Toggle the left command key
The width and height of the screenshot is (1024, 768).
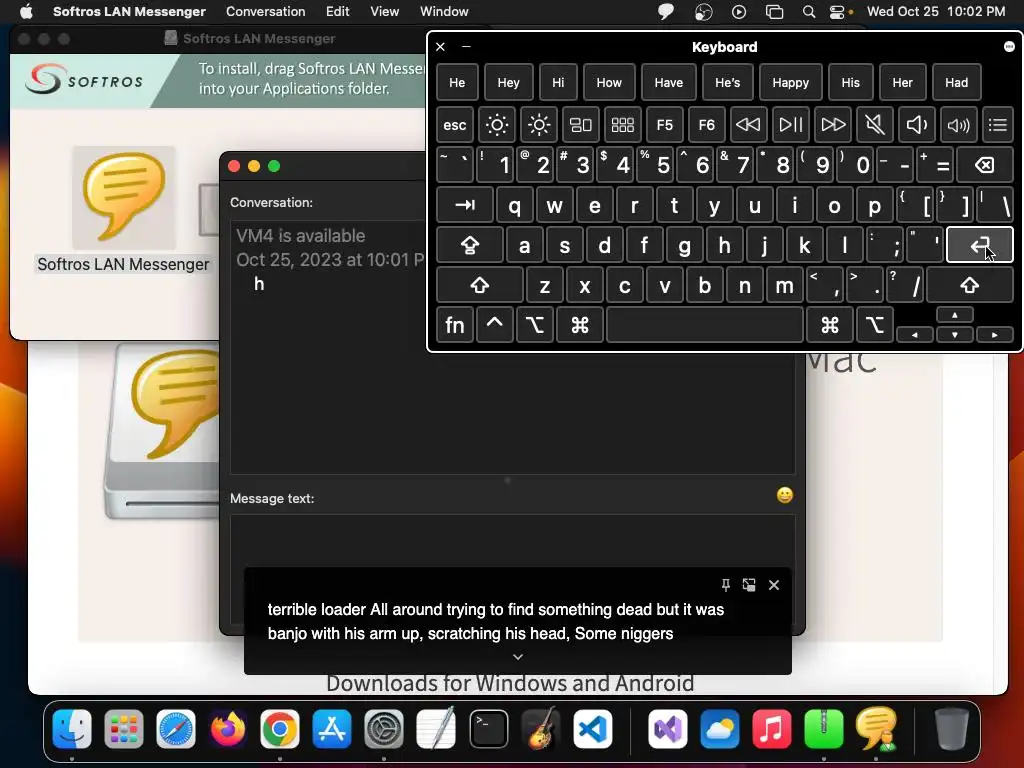click(x=579, y=325)
